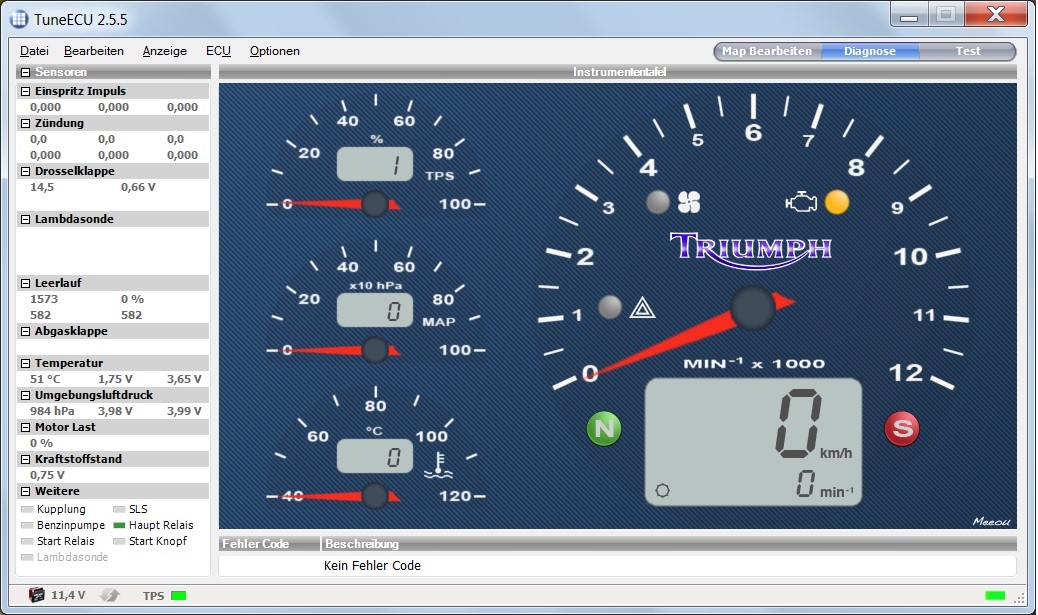Open the Bearbeiten menu
The width and height of the screenshot is (1038, 615).
click(94, 51)
